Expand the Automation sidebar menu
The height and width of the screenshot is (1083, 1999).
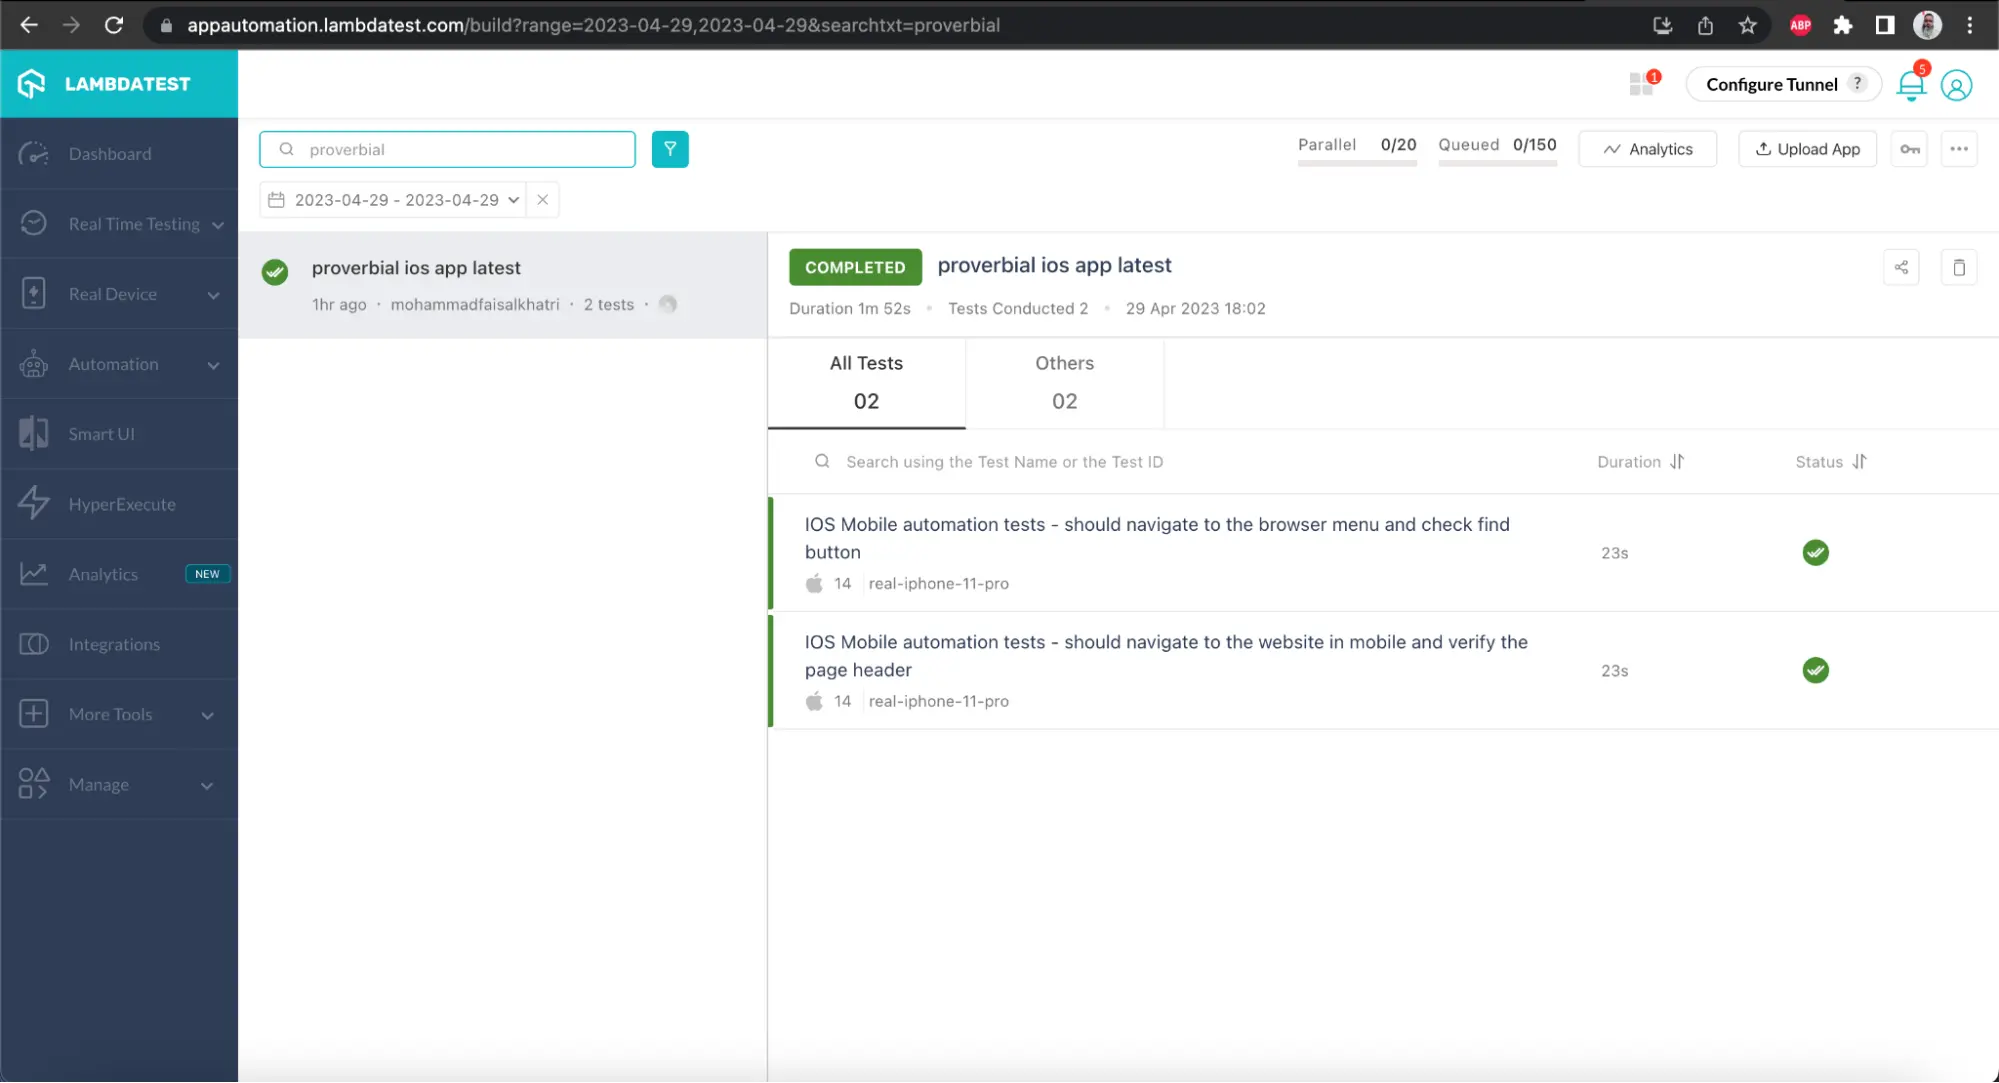(113, 364)
